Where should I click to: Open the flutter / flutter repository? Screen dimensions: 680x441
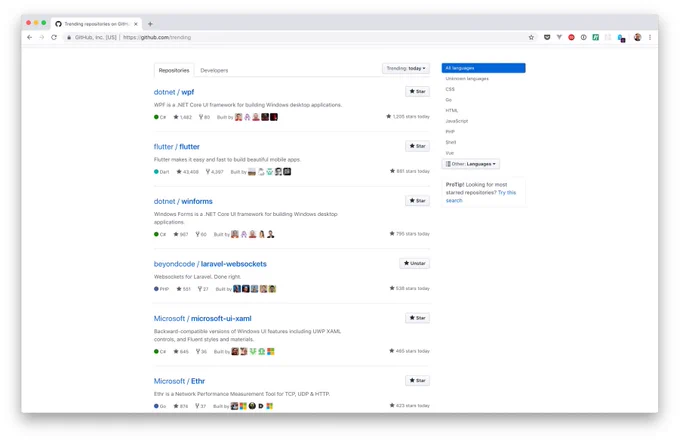(177, 147)
